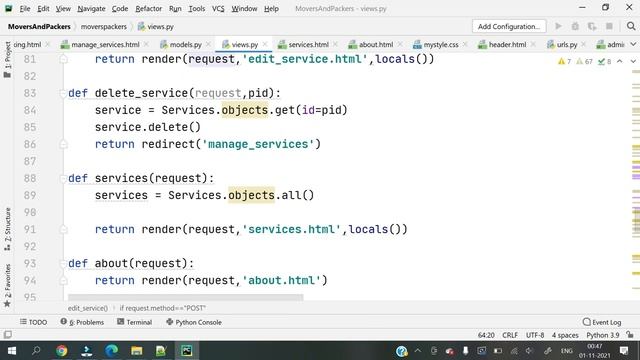Close the models.py tab
640x360 pixels.
209,44
